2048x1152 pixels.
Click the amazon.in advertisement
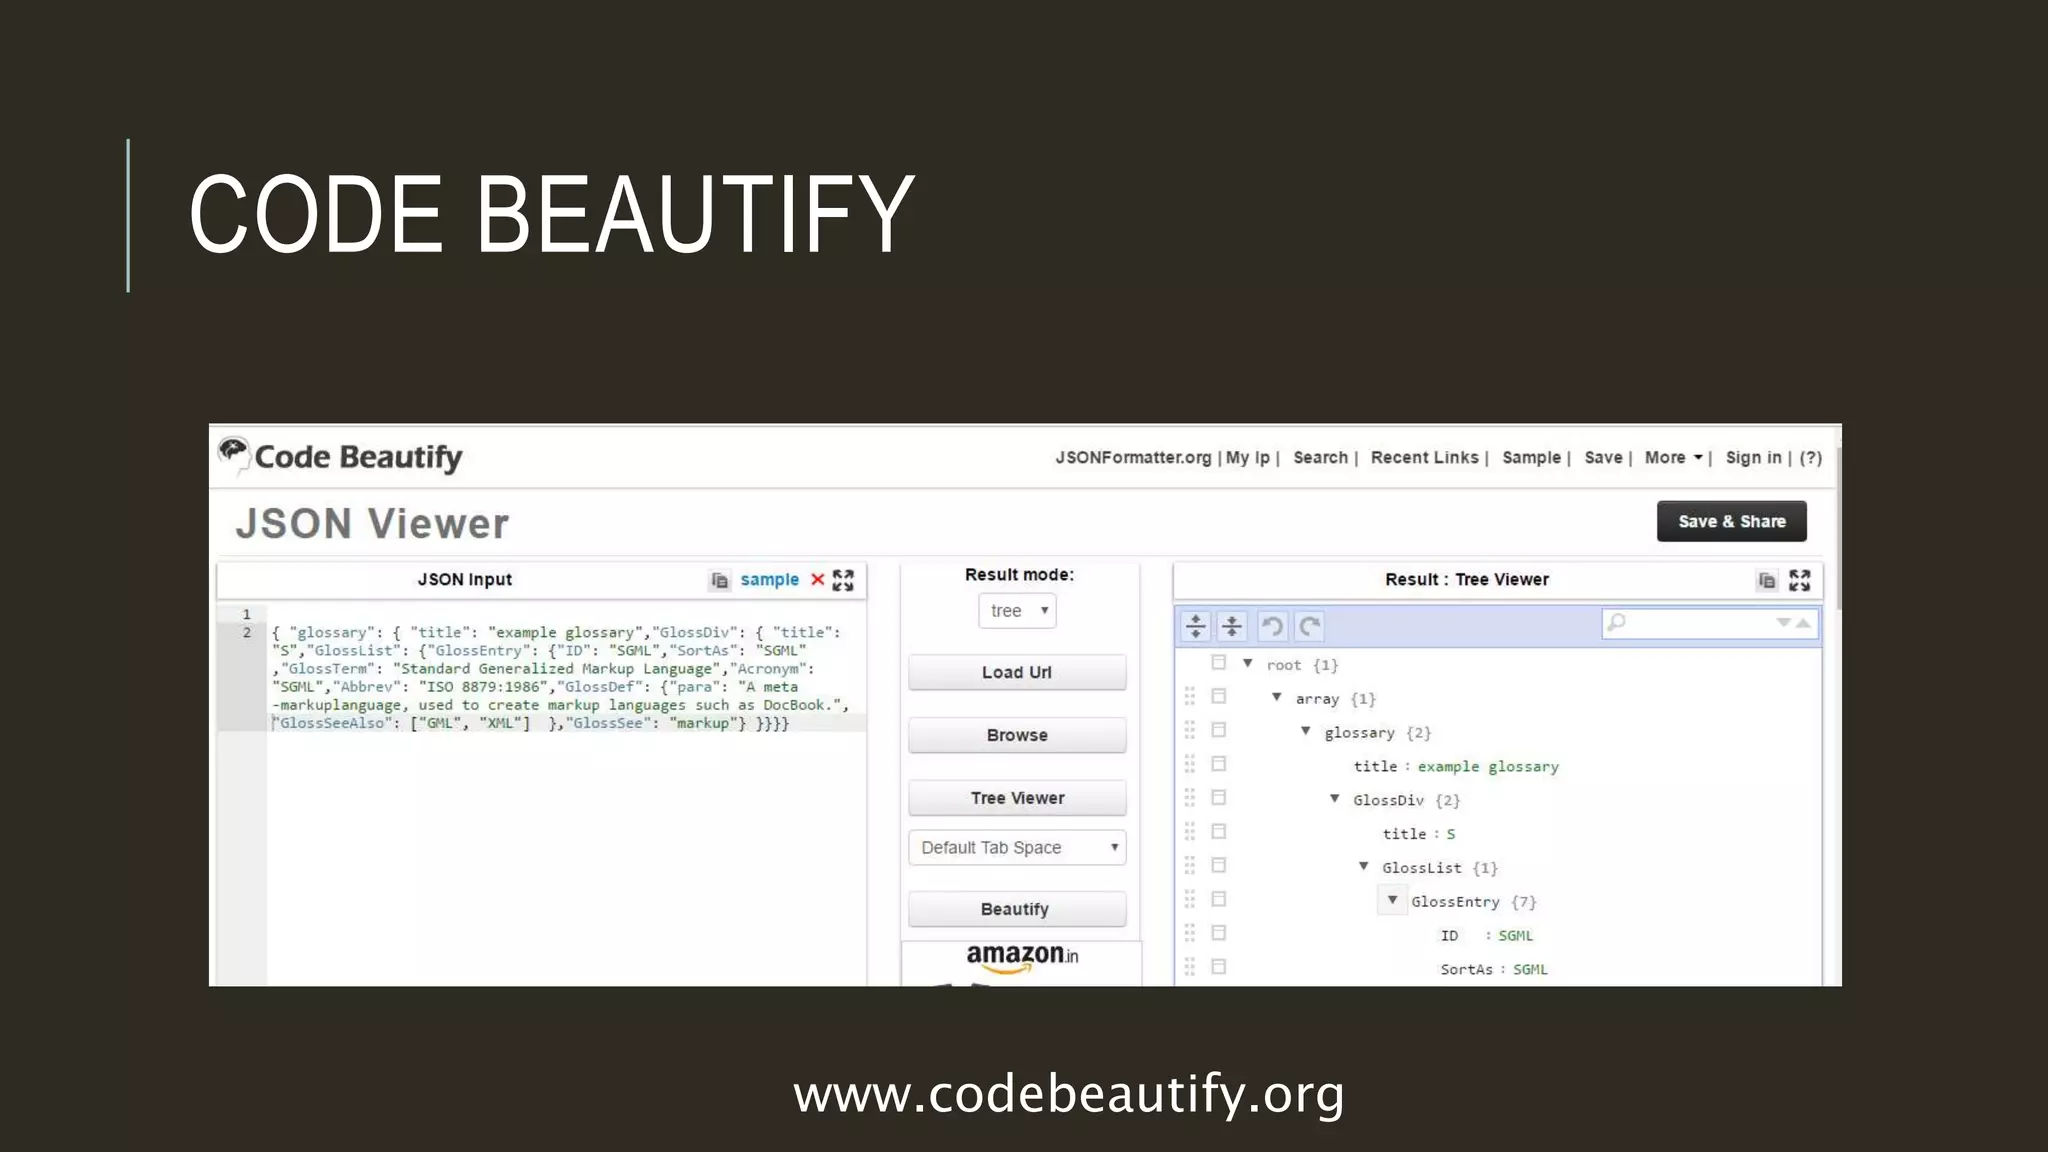pyautogui.click(x=1021, y=963)
